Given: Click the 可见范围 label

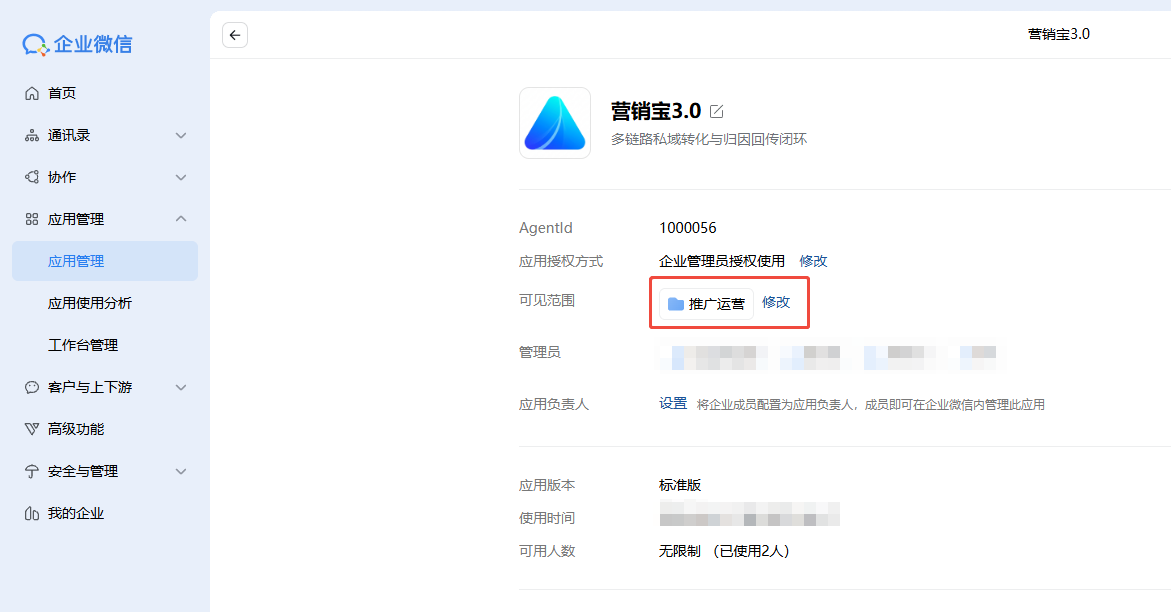Looking at the screenshot, I should pyautogui.click(x=547, y=300).
